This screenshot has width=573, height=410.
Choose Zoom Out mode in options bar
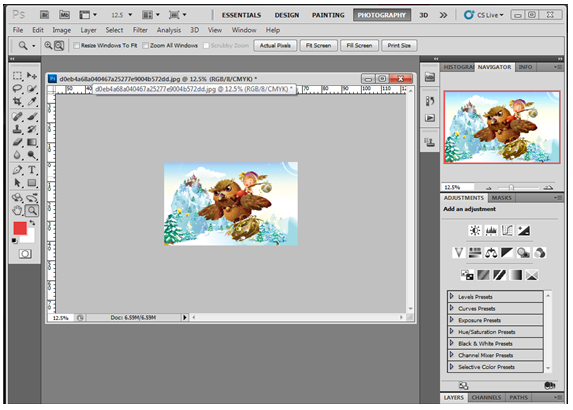click(x=59, y=45)
